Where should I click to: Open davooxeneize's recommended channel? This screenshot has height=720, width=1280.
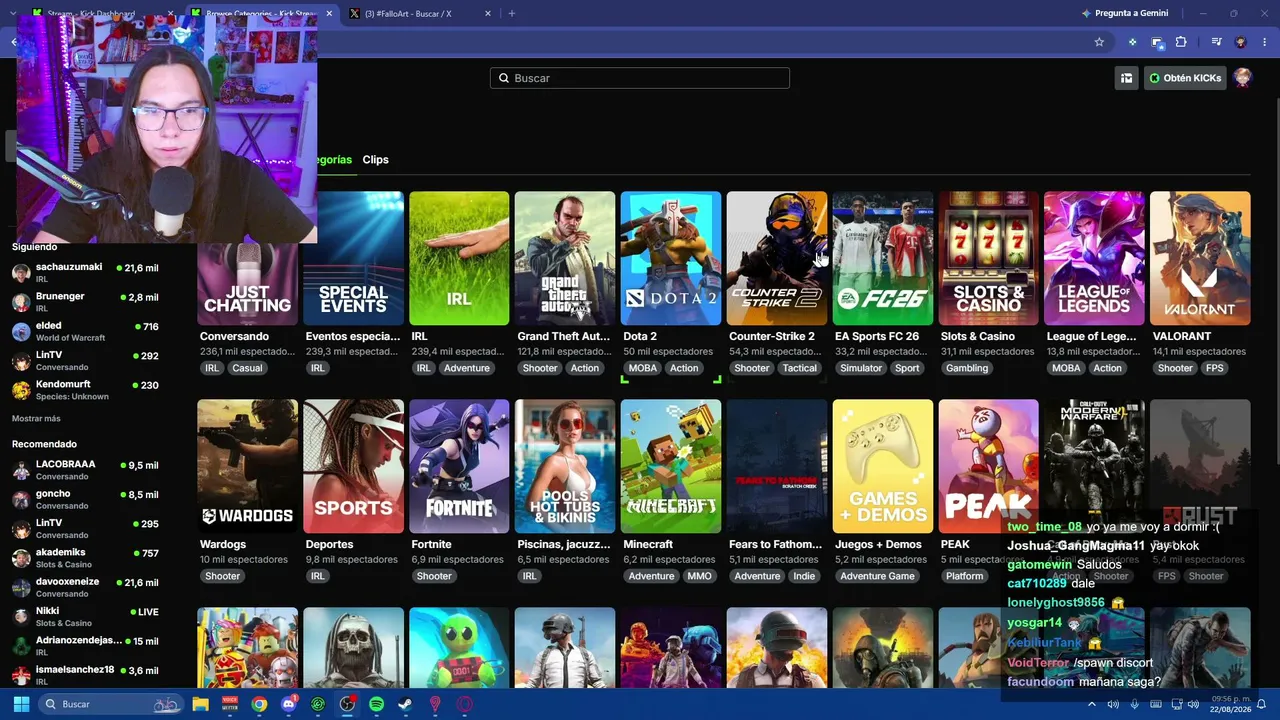(x=85, y=586)
